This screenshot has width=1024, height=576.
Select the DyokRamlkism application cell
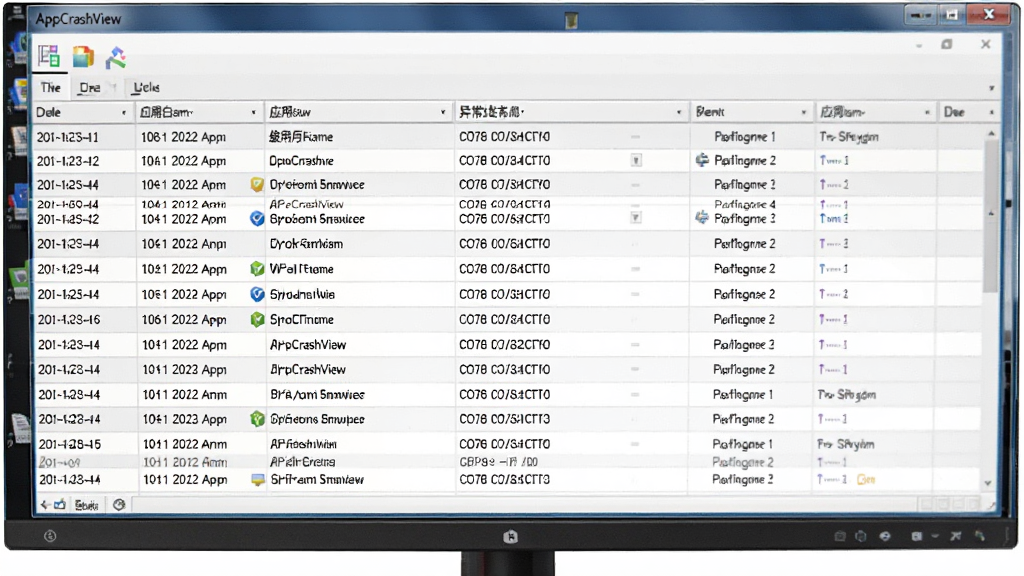[306, 244]
